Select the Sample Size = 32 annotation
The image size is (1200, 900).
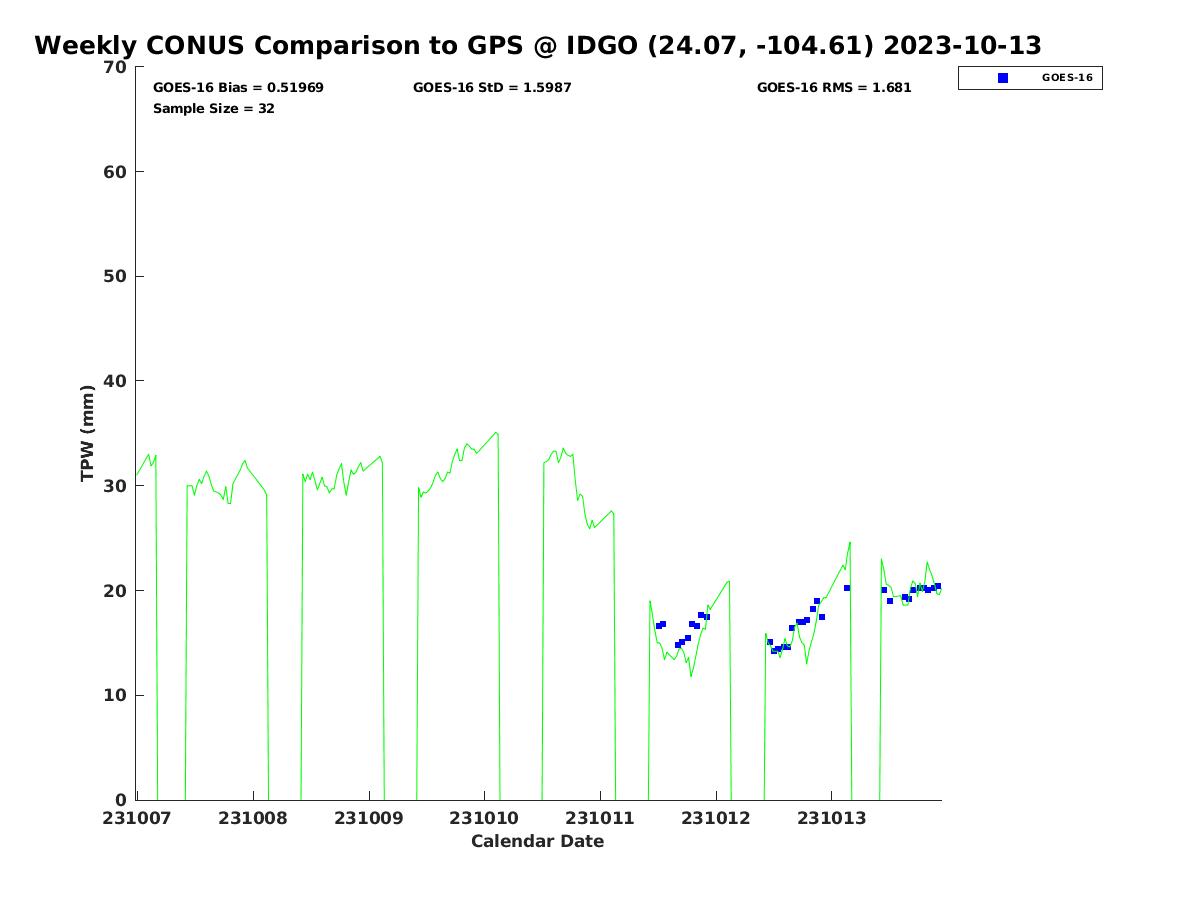click(x=213, y=109)
